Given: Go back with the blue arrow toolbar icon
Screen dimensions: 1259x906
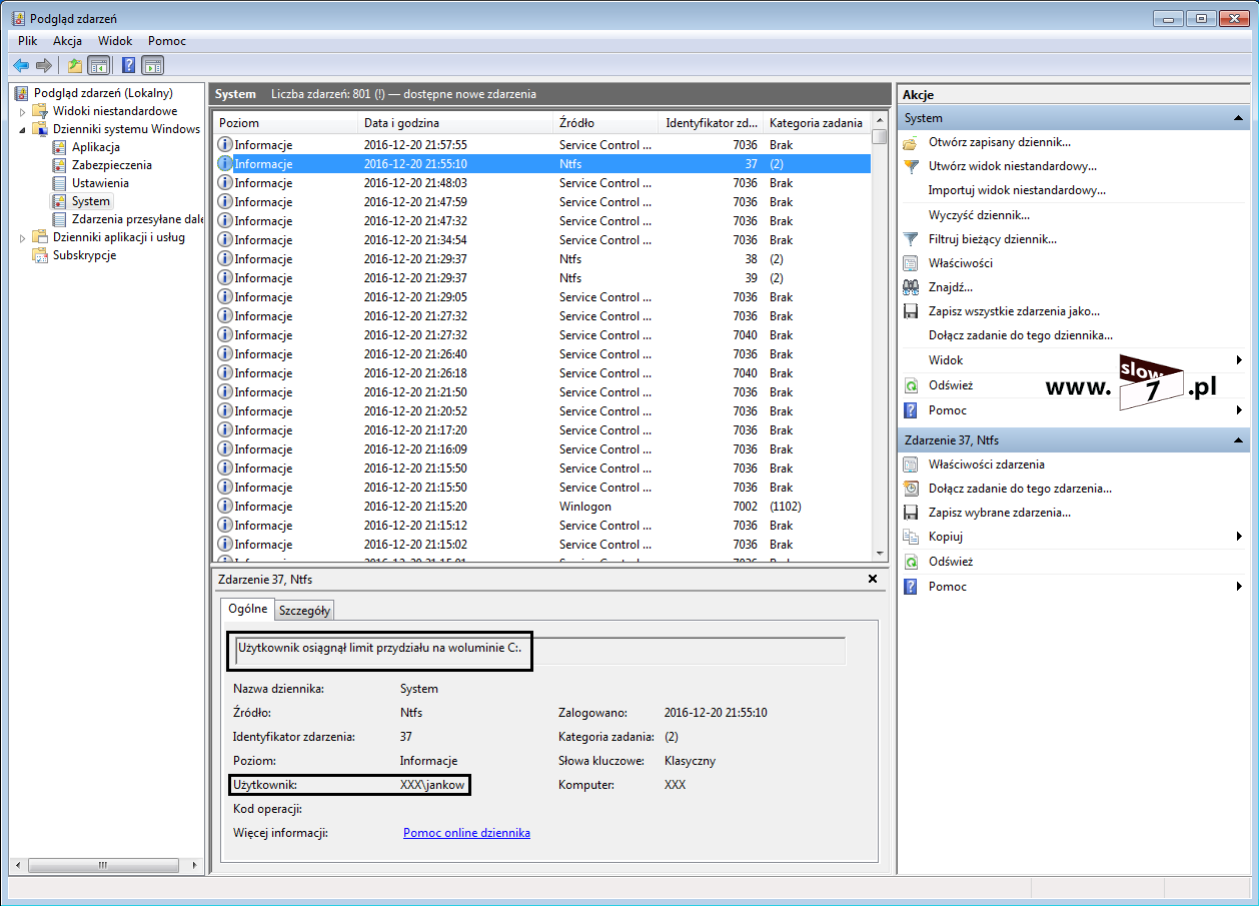Looking at the screenshot, I should (20, 66).
